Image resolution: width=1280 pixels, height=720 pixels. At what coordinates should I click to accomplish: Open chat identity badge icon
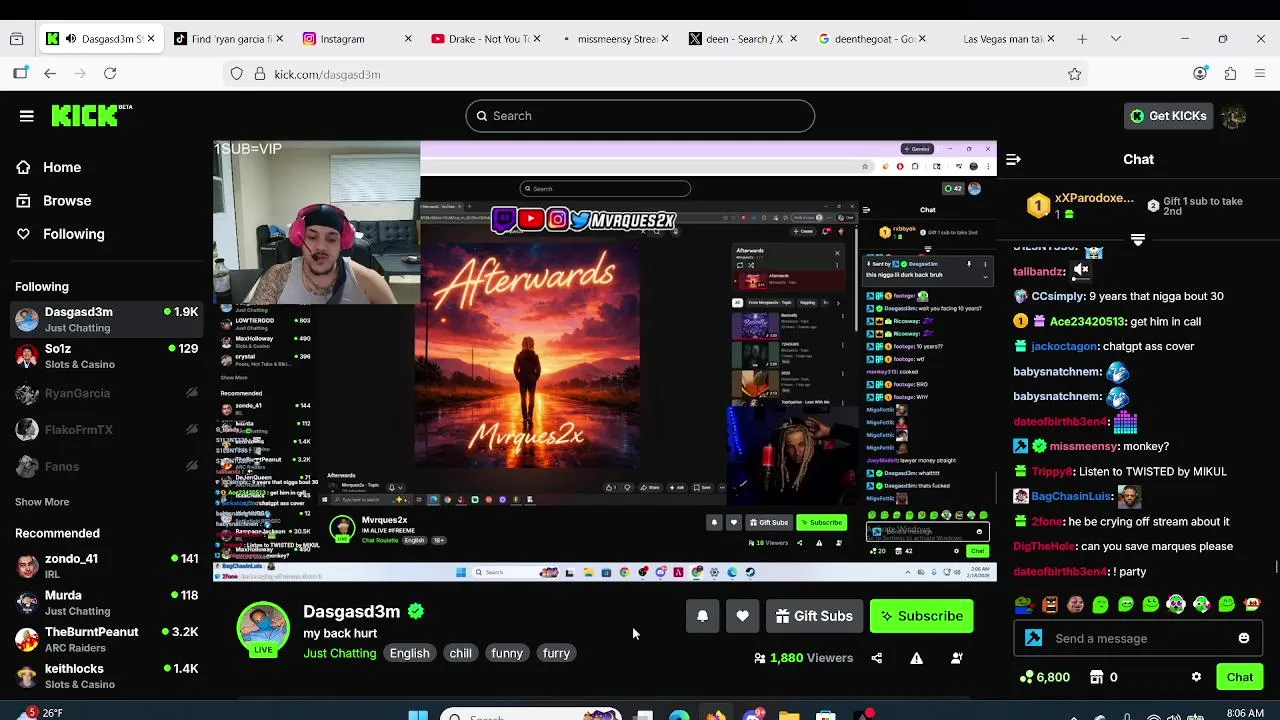tap(1034, 638)
